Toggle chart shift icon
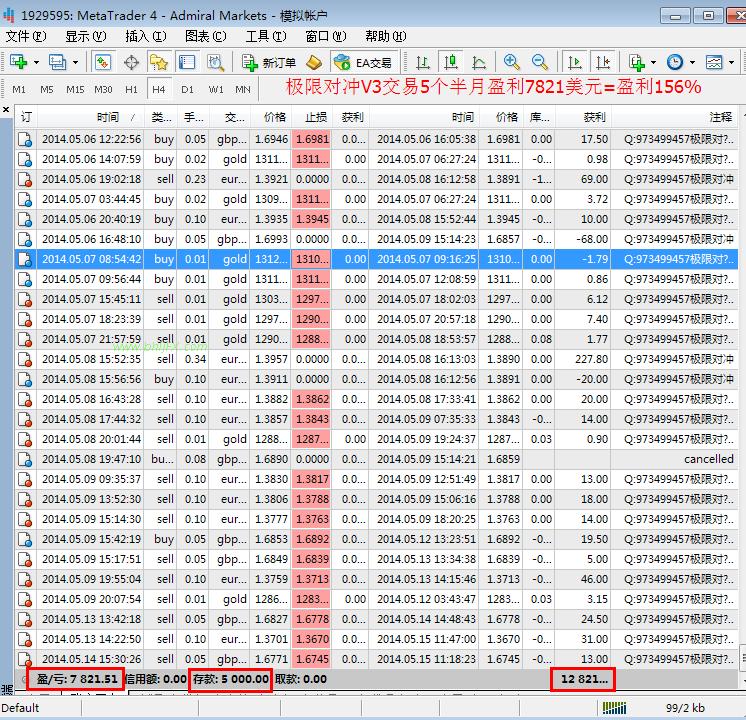 click(x=603, y=62)
